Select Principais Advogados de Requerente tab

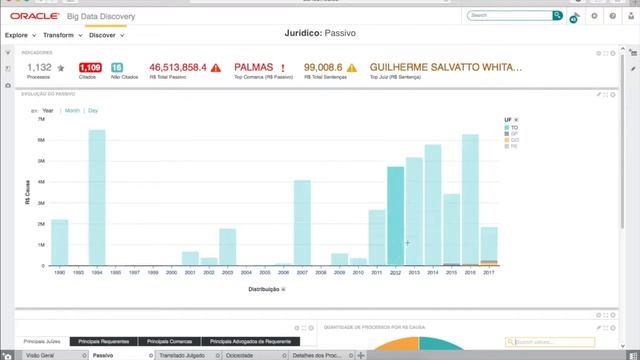coord(251,342)
